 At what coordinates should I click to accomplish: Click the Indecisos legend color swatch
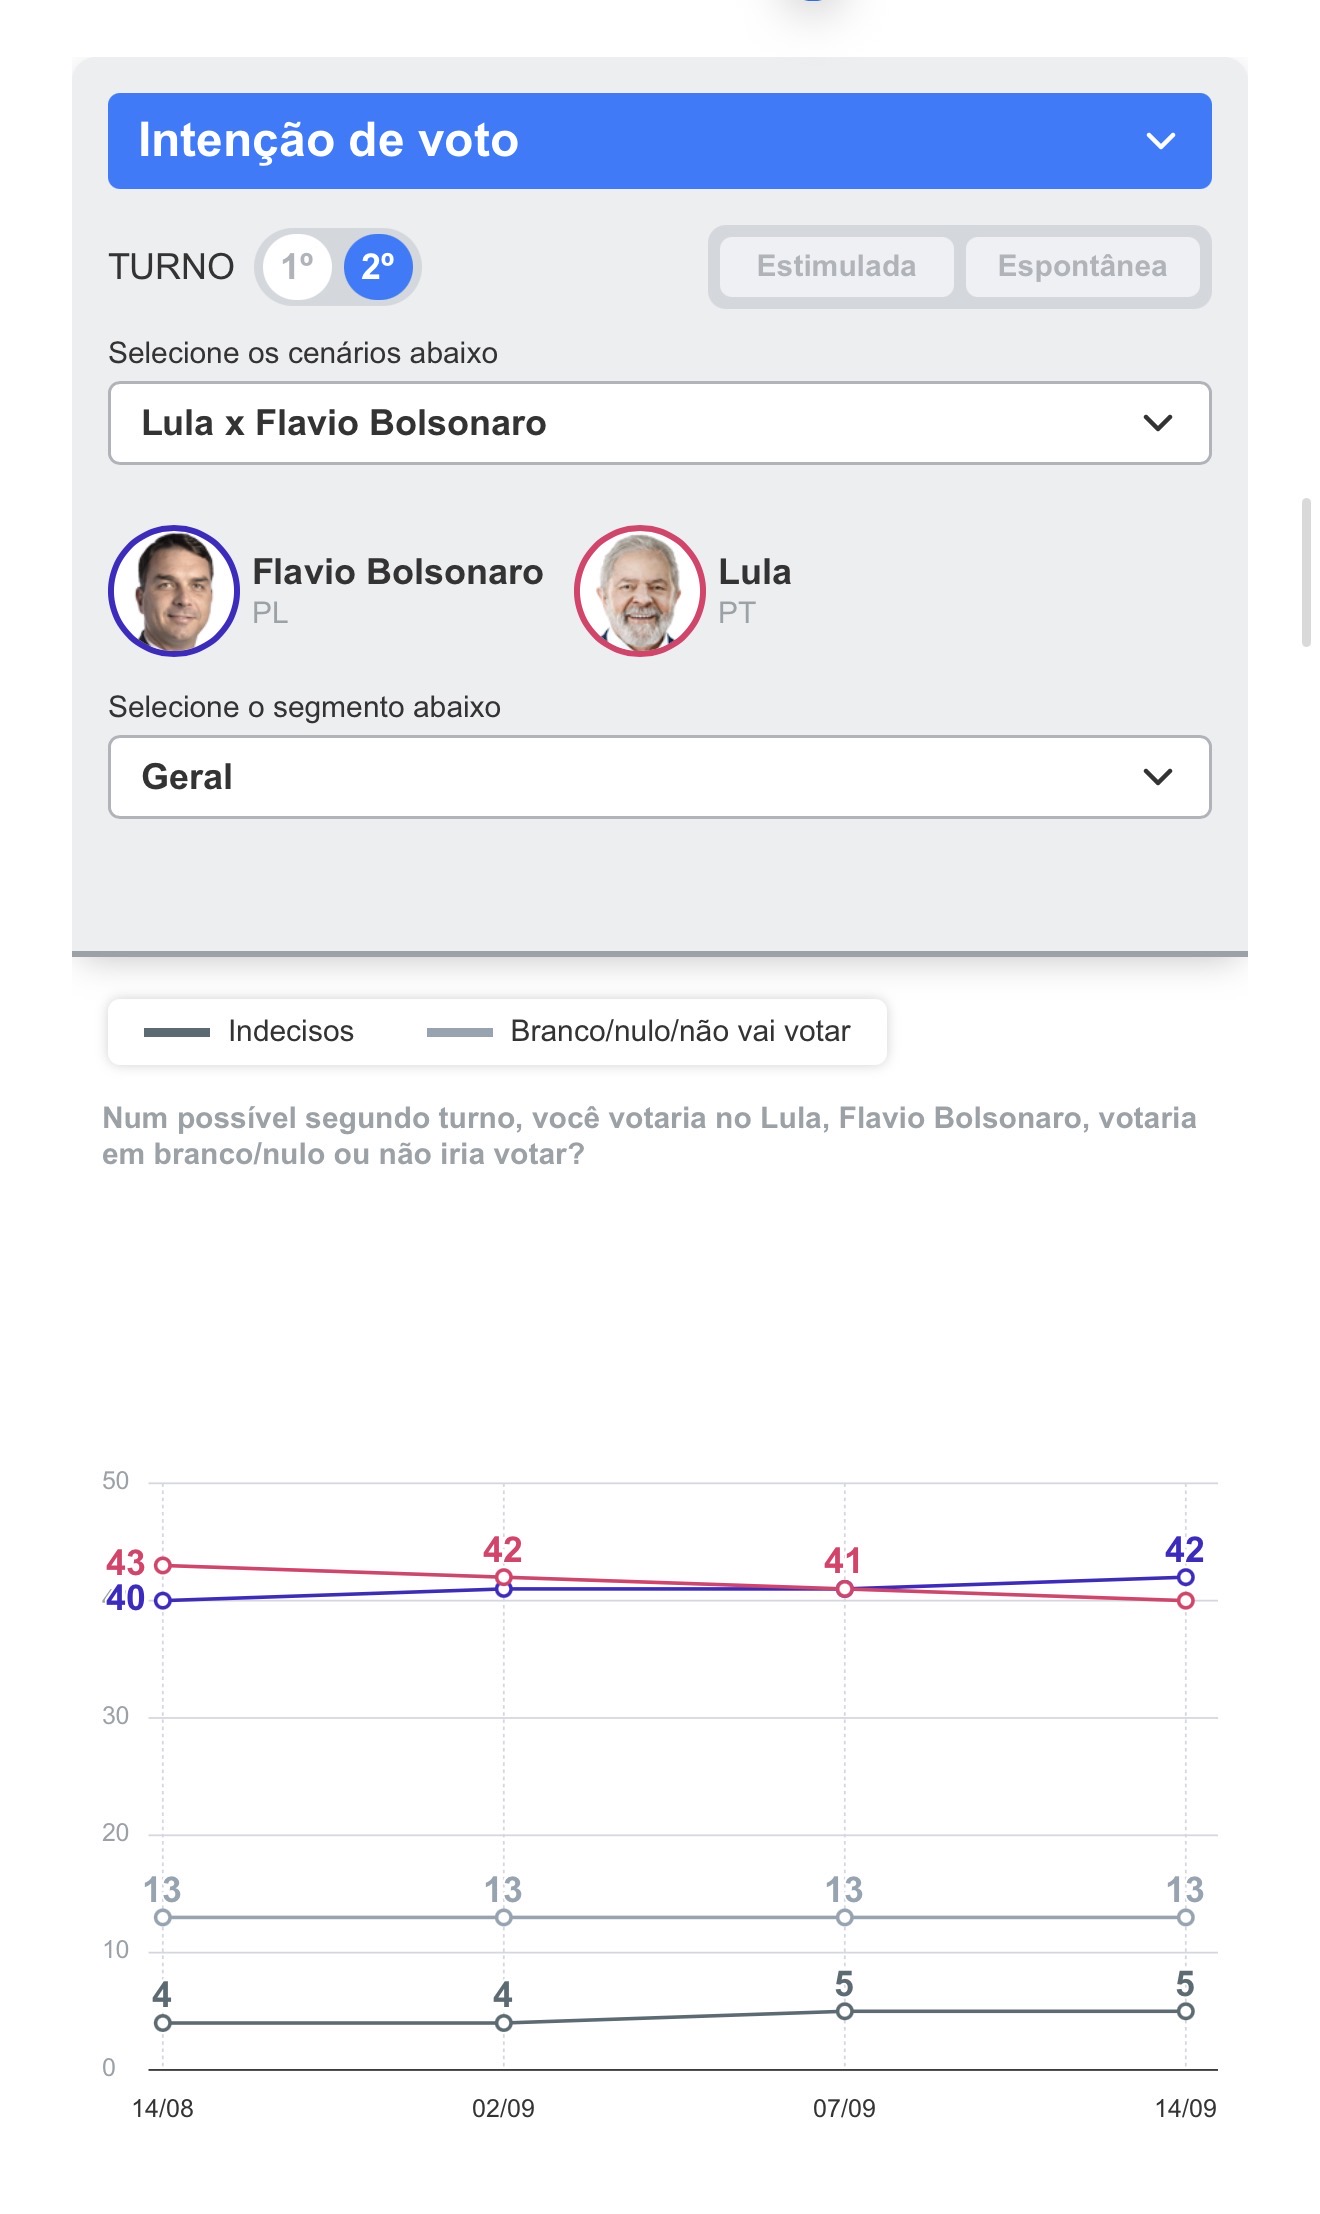177,1032
